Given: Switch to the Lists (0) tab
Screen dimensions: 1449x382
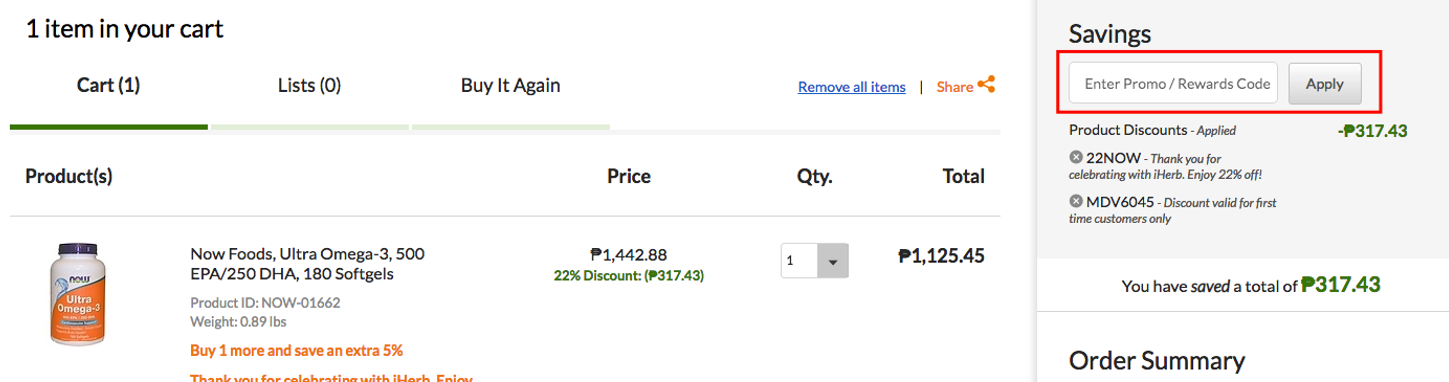Looking at the screenshot, I should [x=309, y=85].
